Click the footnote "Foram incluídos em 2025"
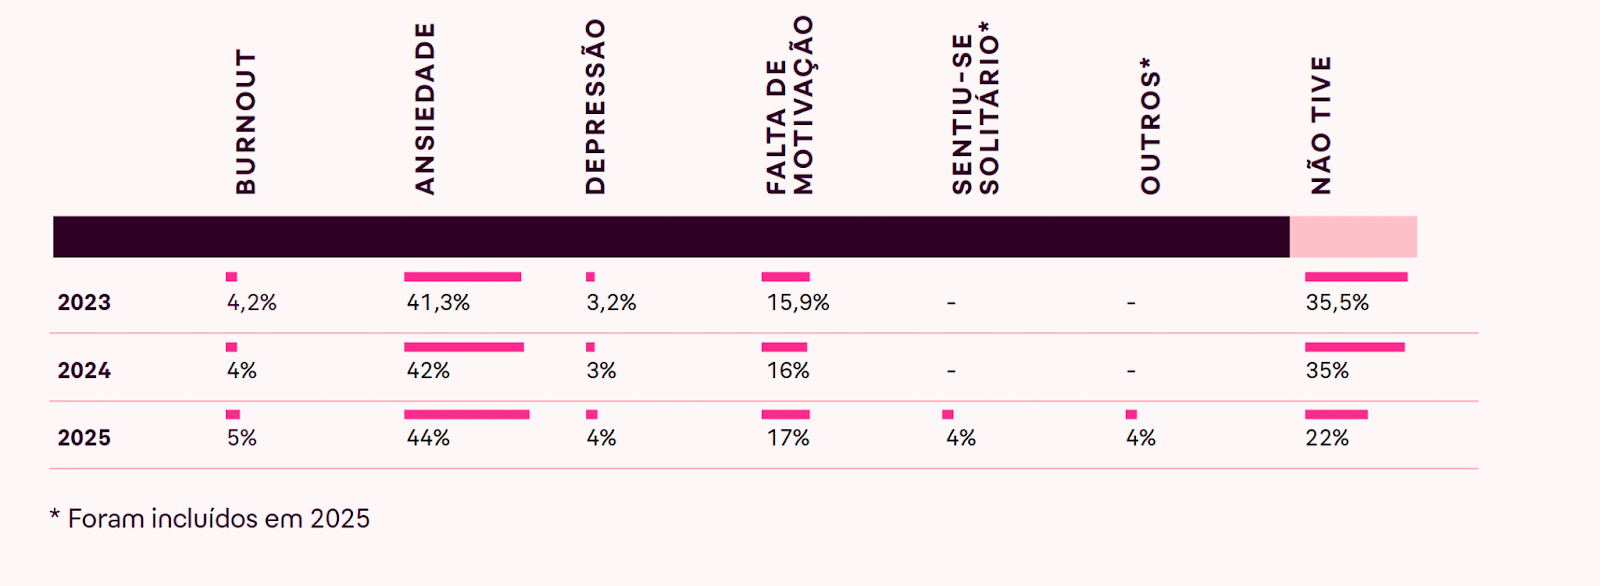The height and width of the screenshot is (586, 1600). click(218, 519)
